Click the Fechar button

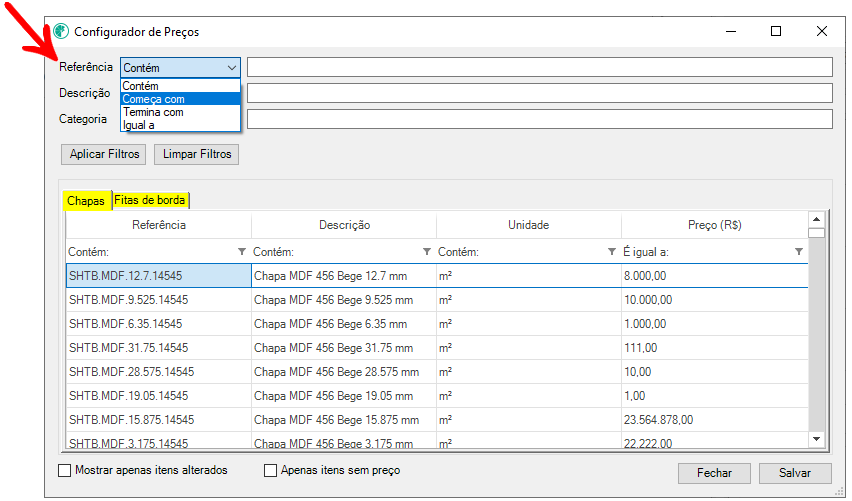click(714, 473)
